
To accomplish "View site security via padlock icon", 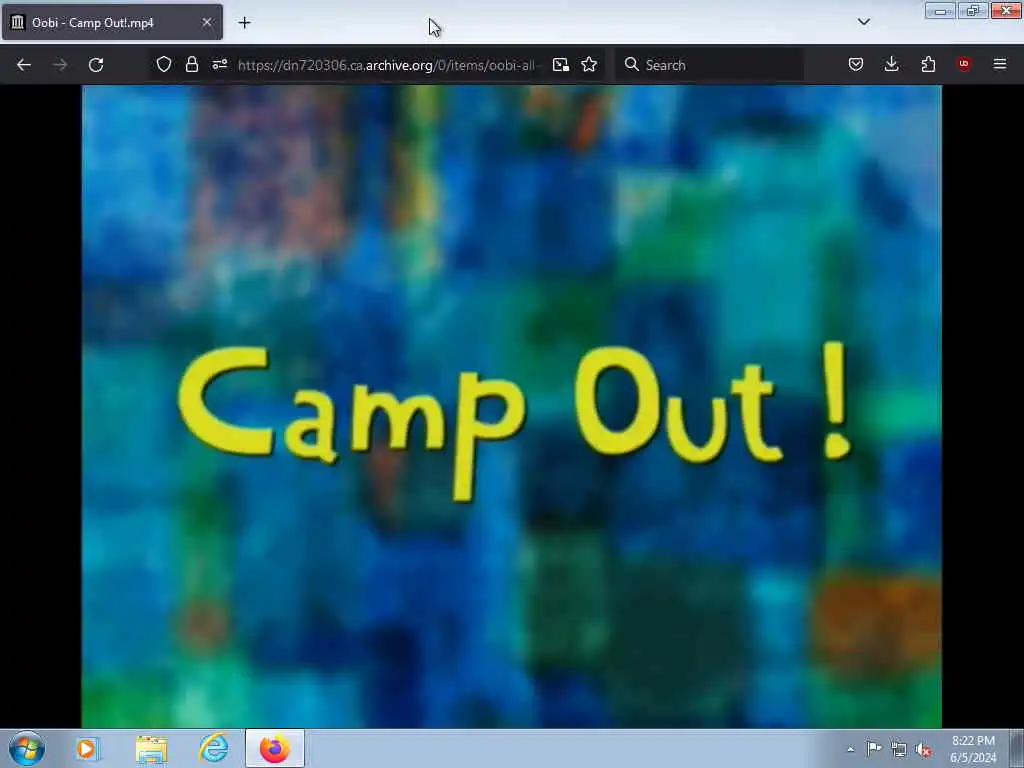I will pos(191,64).
